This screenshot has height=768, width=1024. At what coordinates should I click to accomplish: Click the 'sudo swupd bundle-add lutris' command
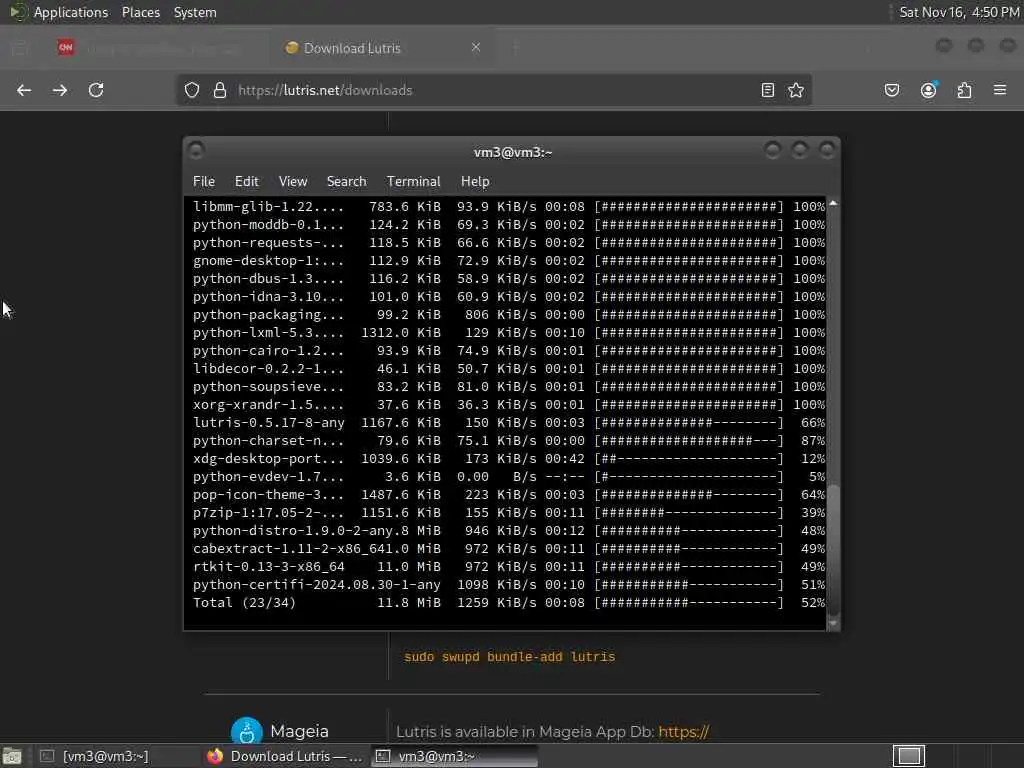pos(509,657)
